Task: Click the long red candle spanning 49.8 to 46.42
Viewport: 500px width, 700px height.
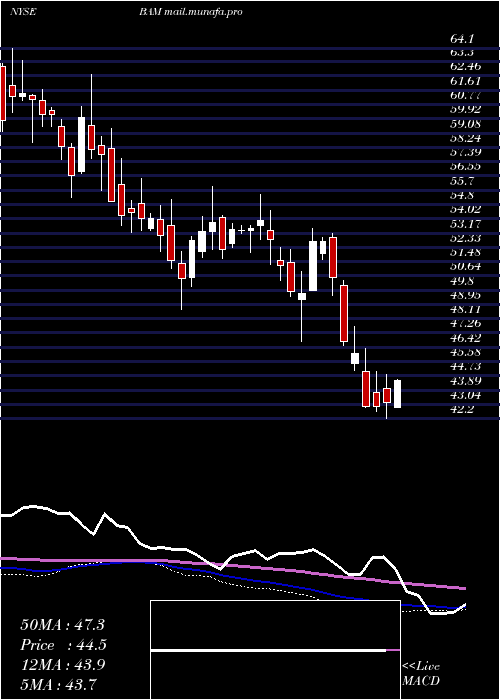Action: (344, 313)
